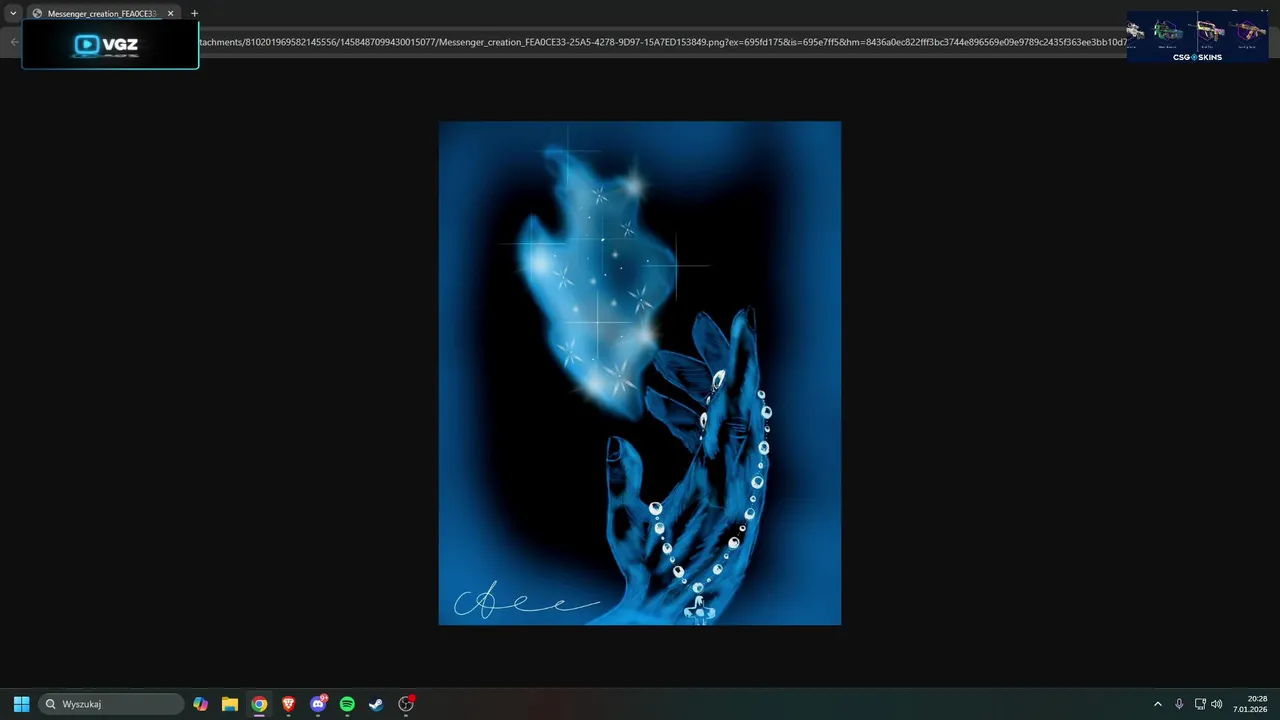Open Copilot from the taskbar
This screenshot has height=720, width=1280.
click(x=201, y=704)
